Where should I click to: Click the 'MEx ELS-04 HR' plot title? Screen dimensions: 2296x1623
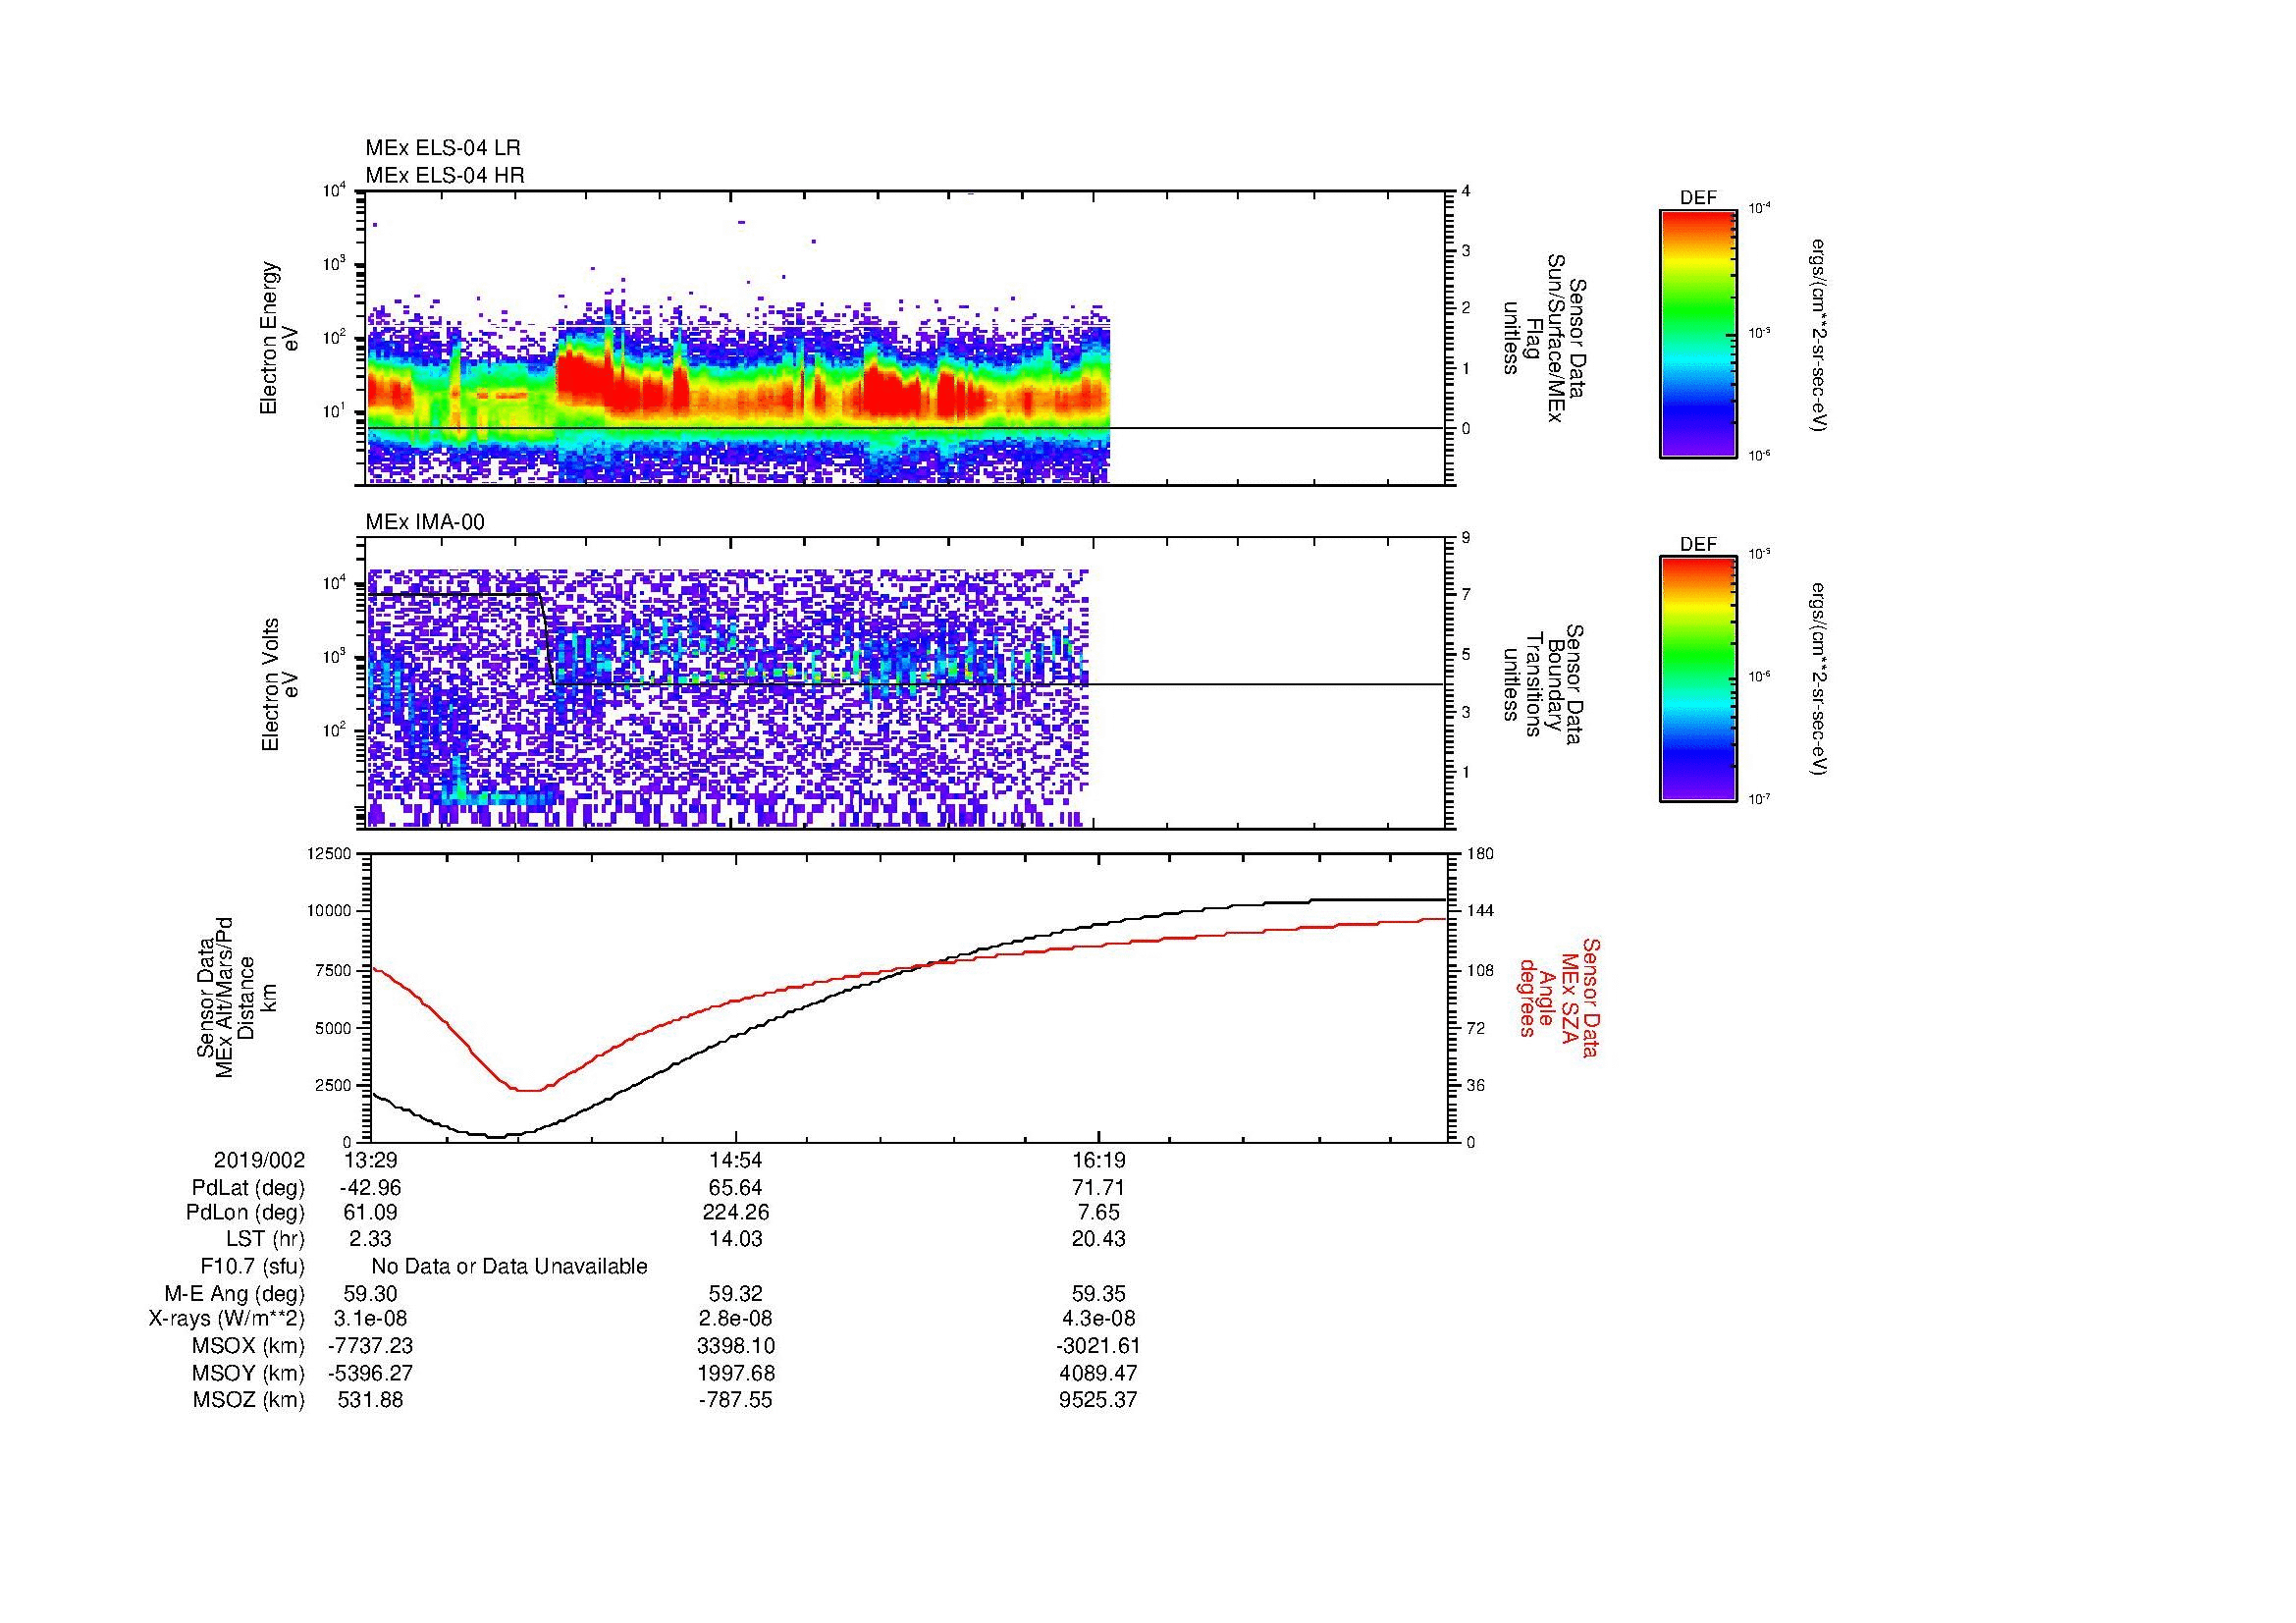coord(444,175)
